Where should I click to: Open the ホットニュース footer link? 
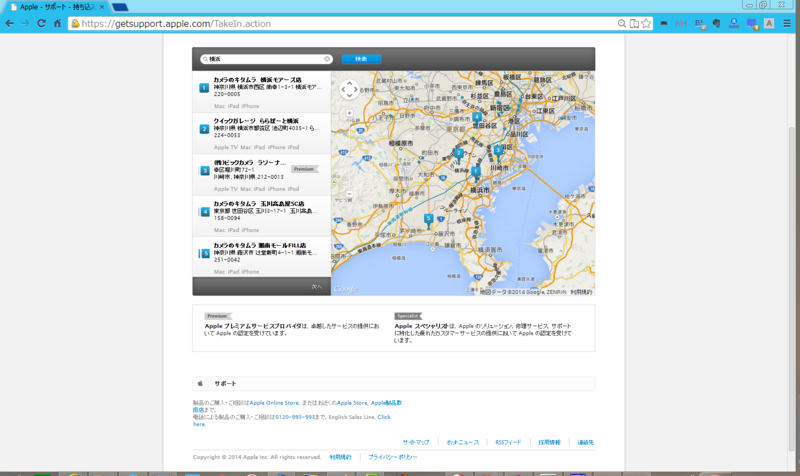tap(463, 442)
